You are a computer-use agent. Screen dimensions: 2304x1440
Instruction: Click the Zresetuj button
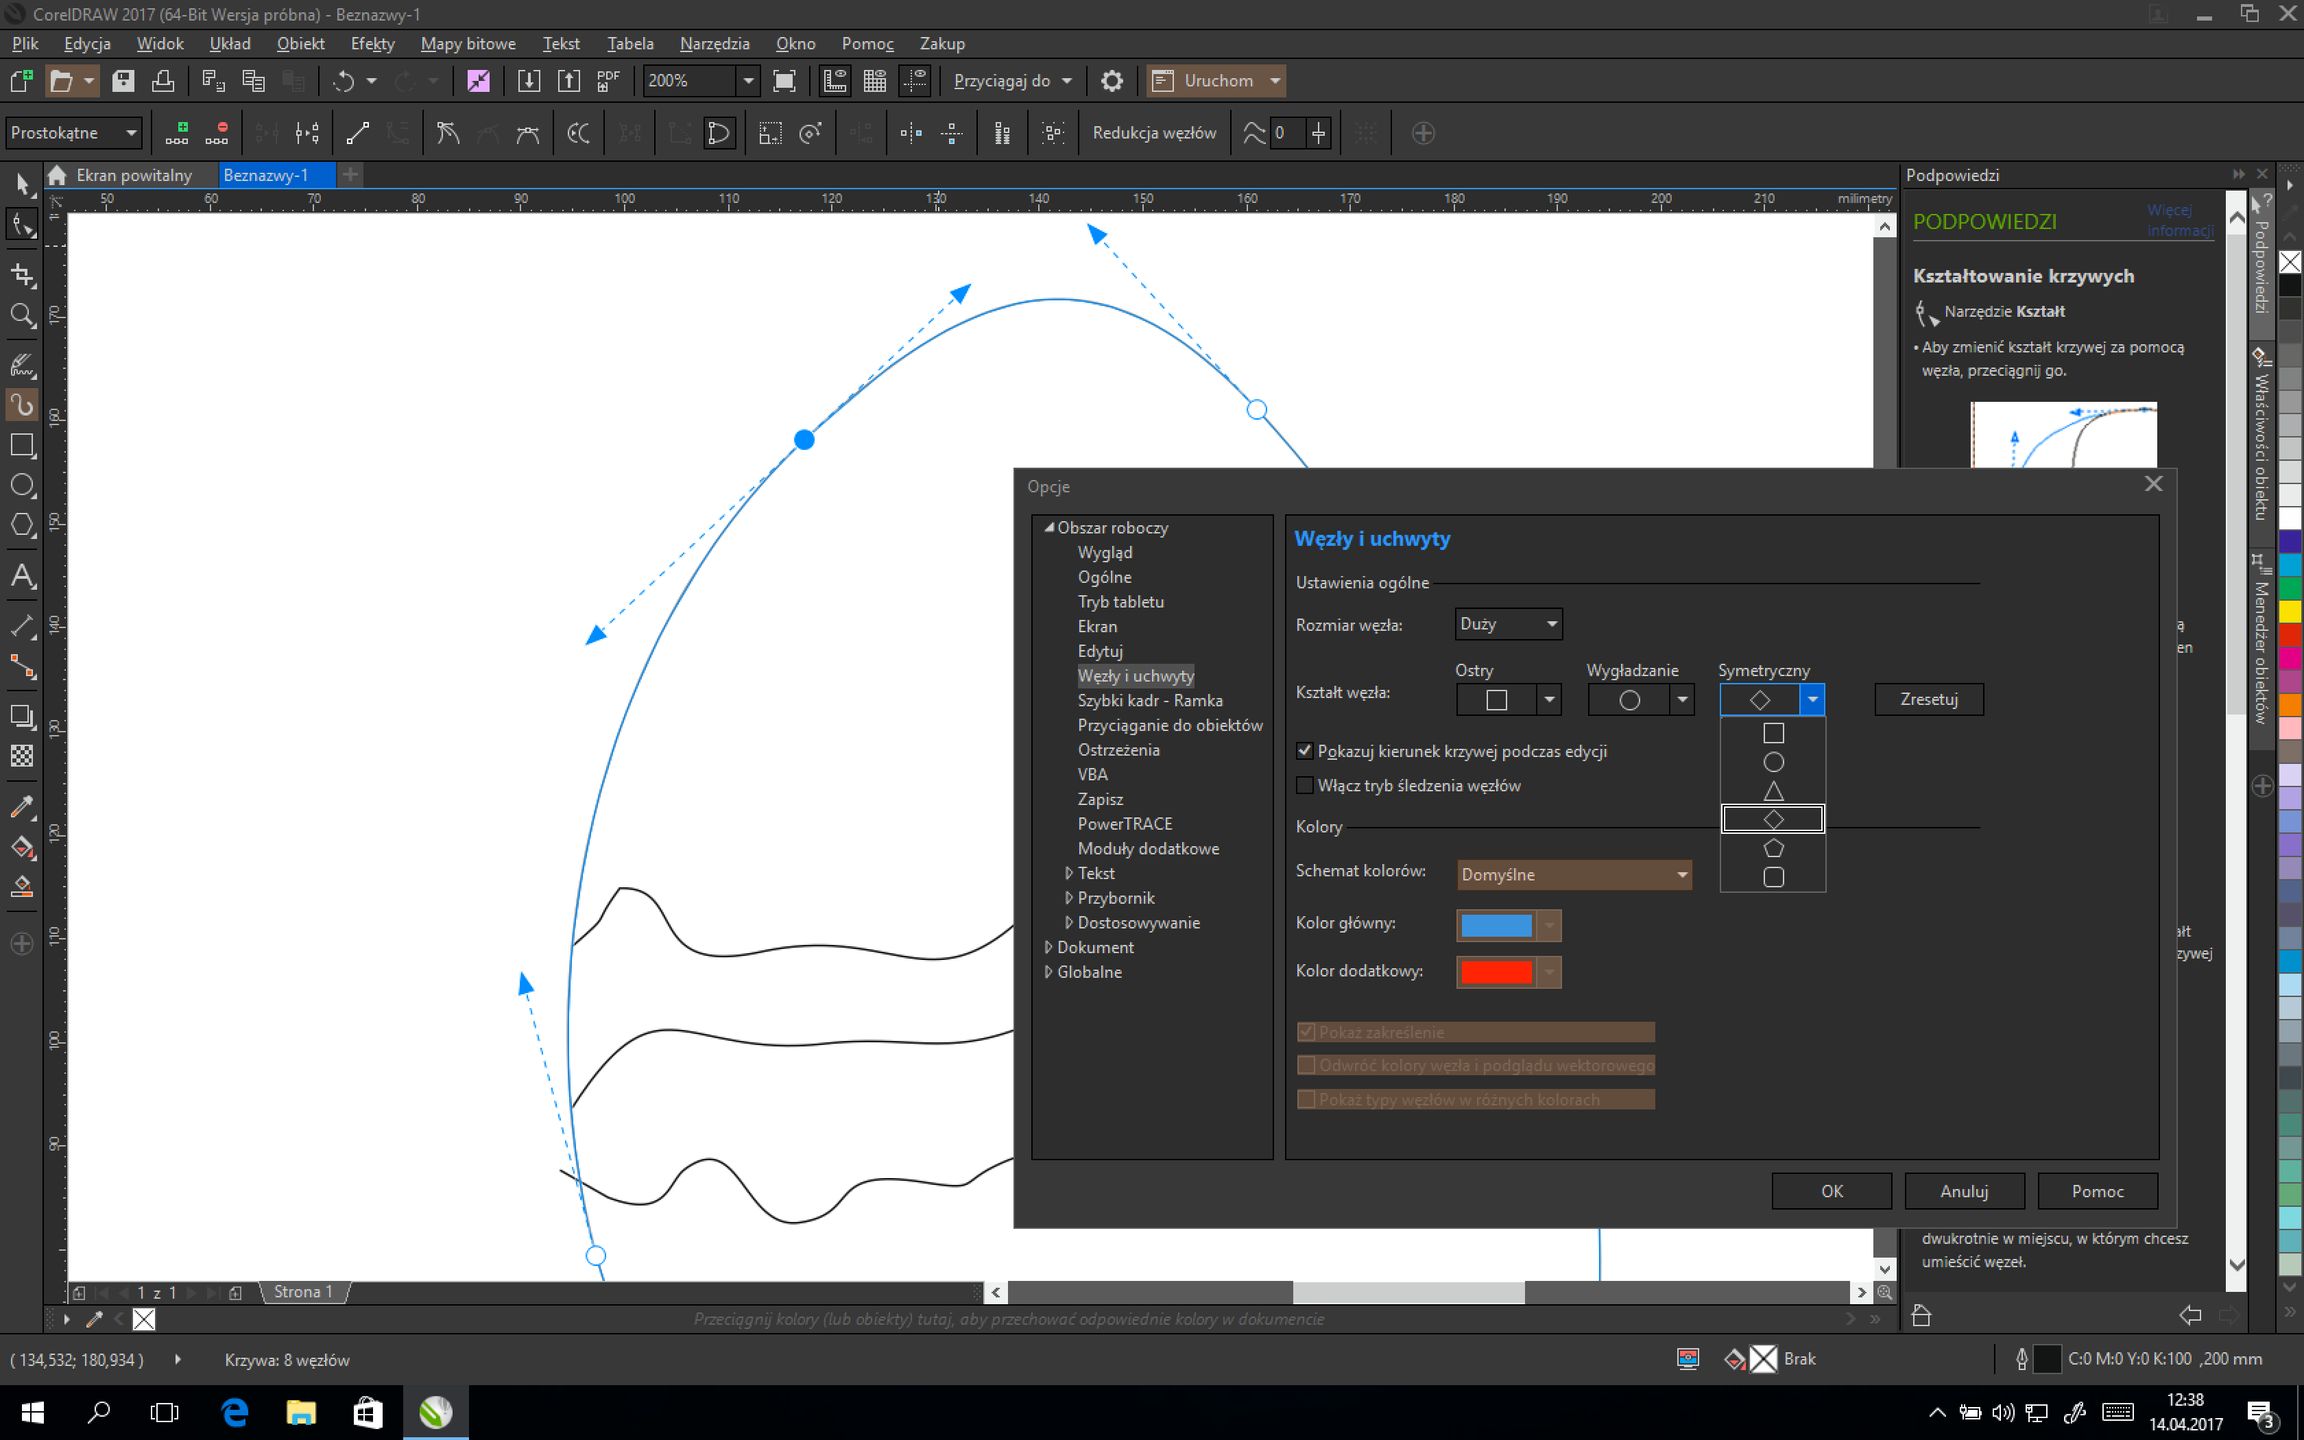(x=1928, y=699)
